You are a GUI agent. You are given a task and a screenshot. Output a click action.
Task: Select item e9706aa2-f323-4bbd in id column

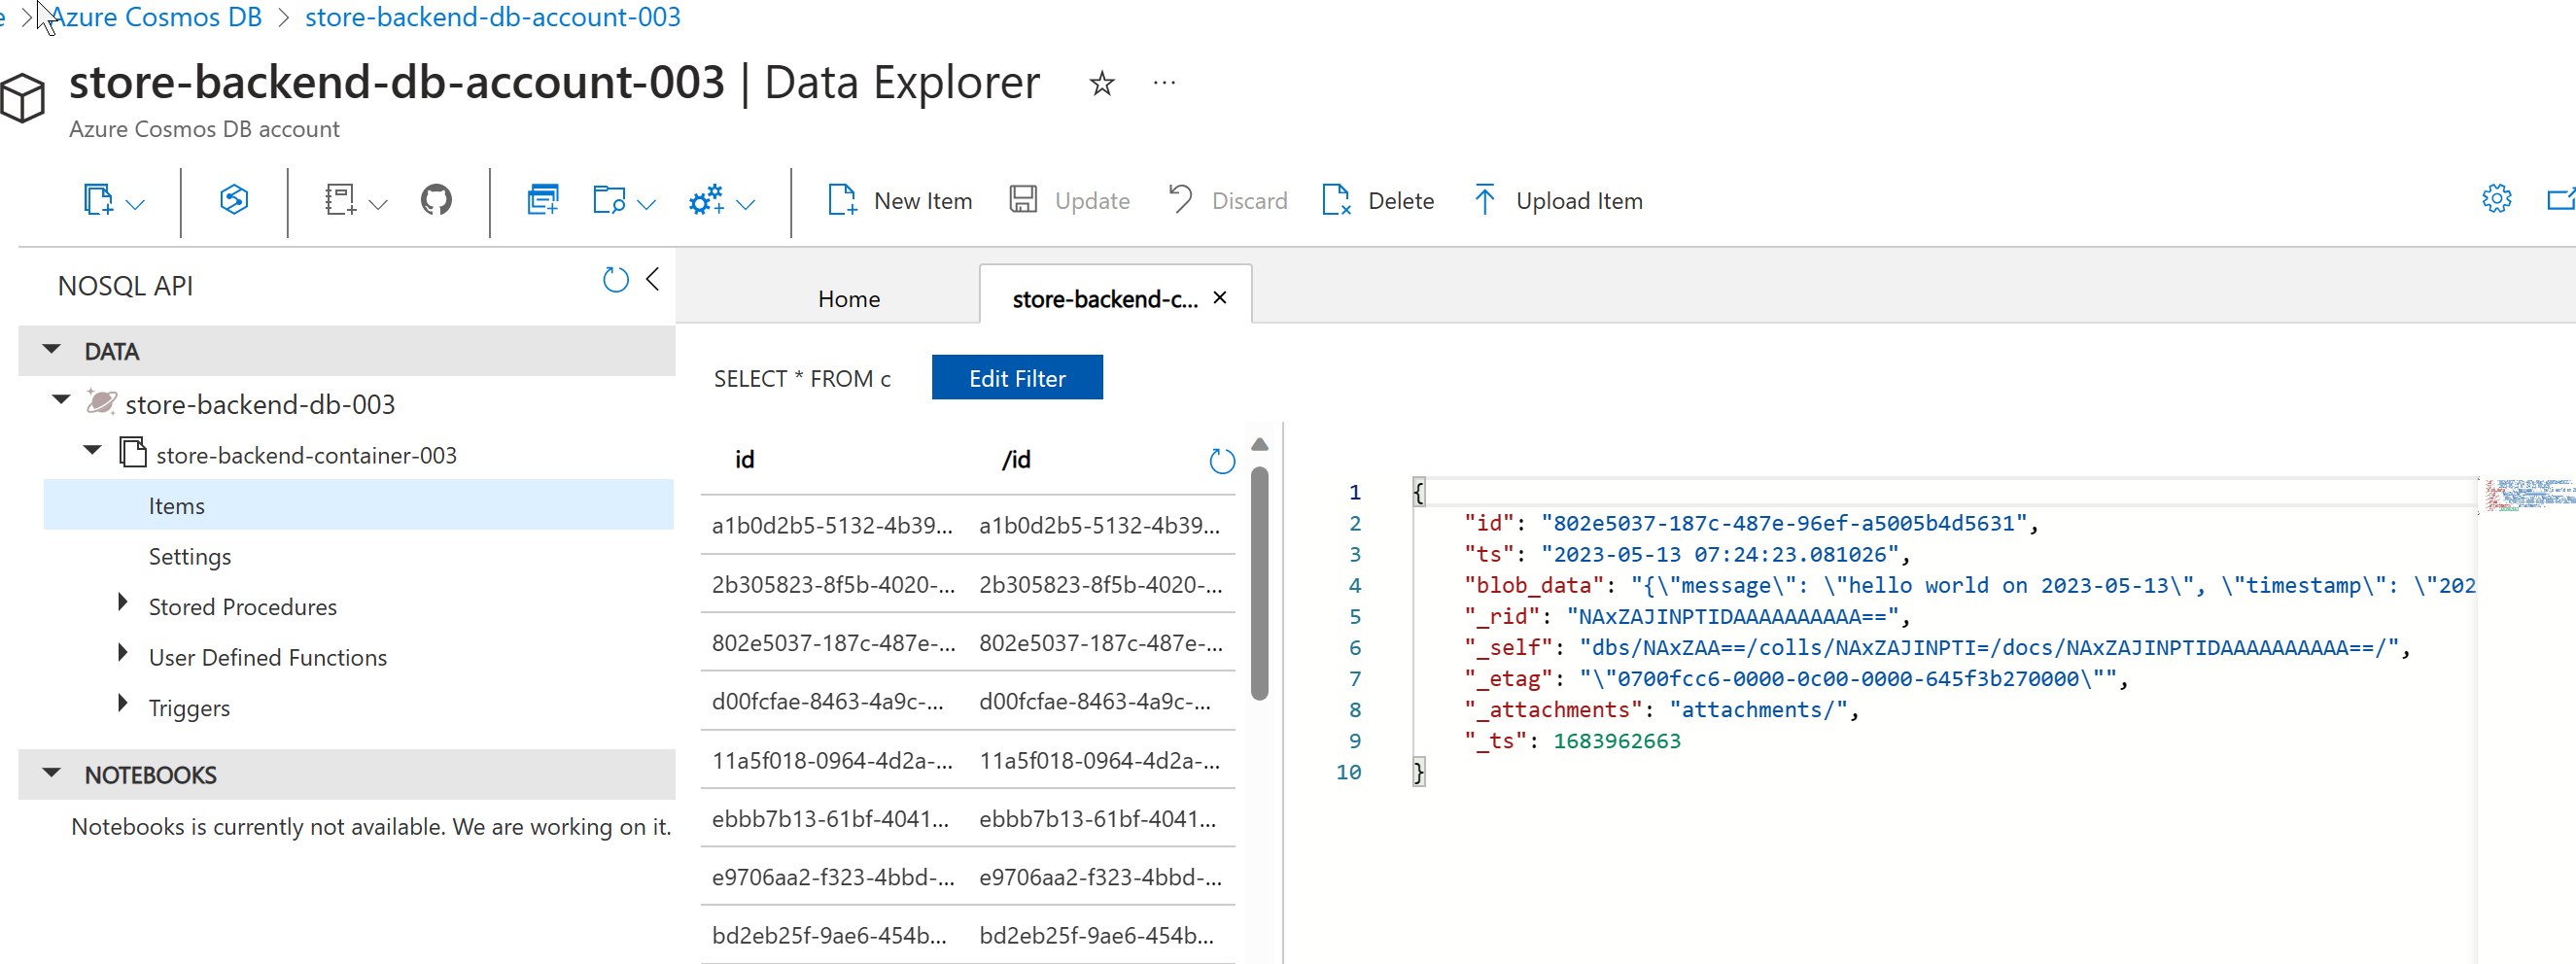click(x=833, y=877)
